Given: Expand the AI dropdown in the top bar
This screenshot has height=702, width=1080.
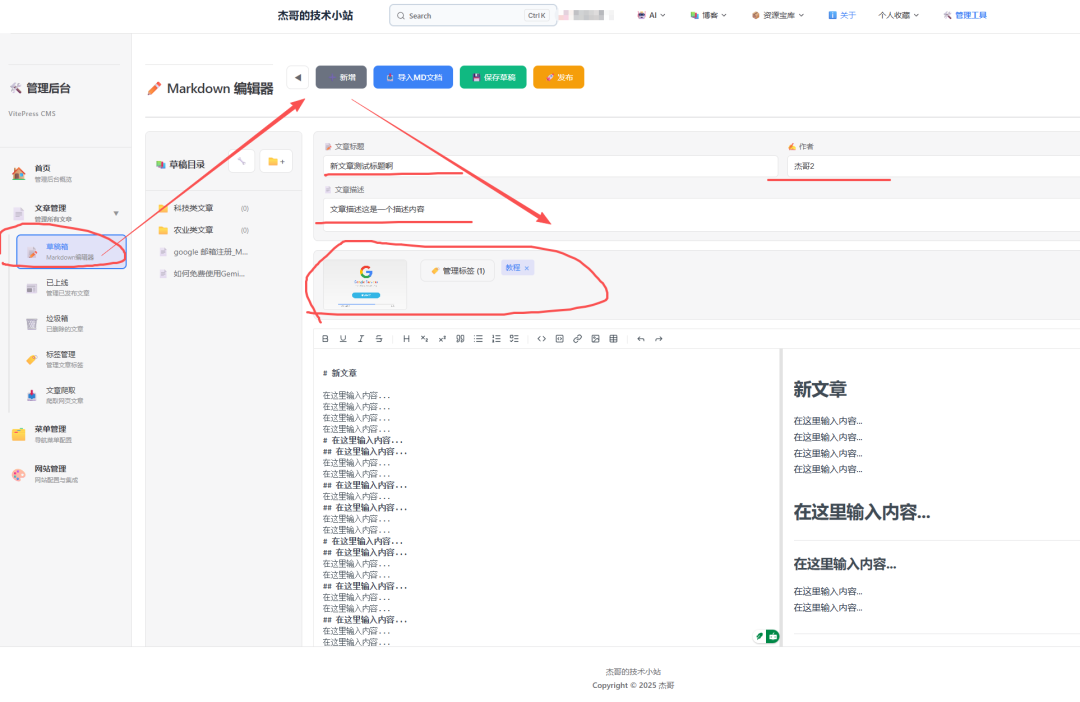Looking at the screenshot, I should [651, 15].
